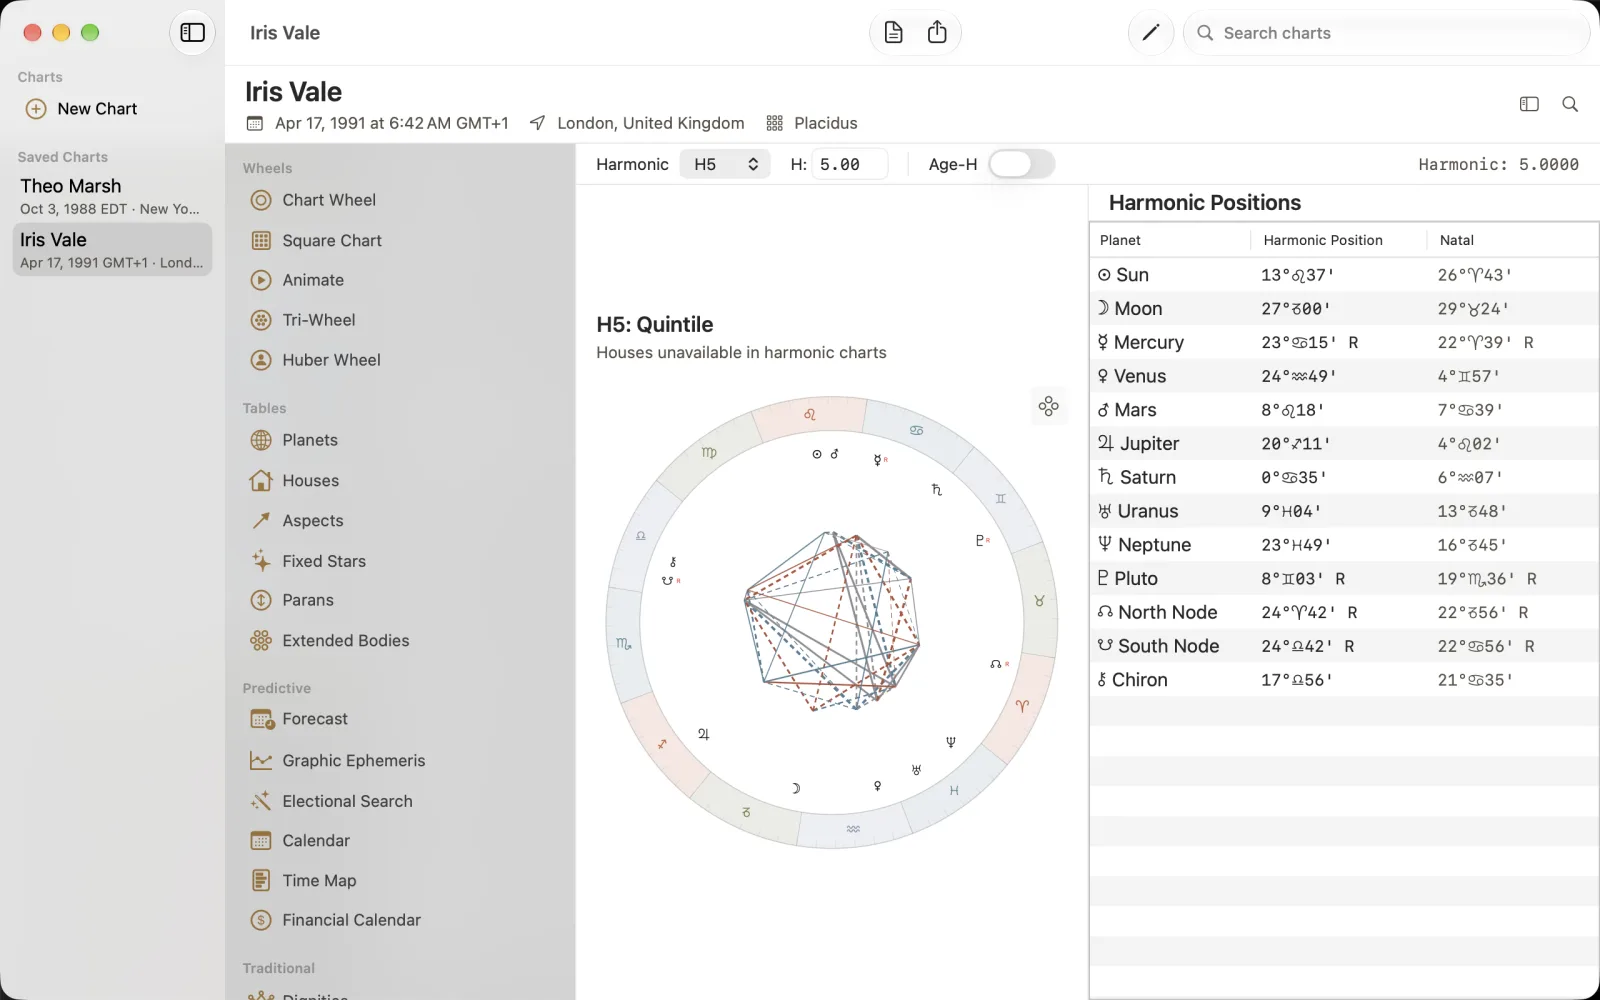Toggle the sidebar visibility button
The image size is (1600, 1000).
[x=192, y=33]
